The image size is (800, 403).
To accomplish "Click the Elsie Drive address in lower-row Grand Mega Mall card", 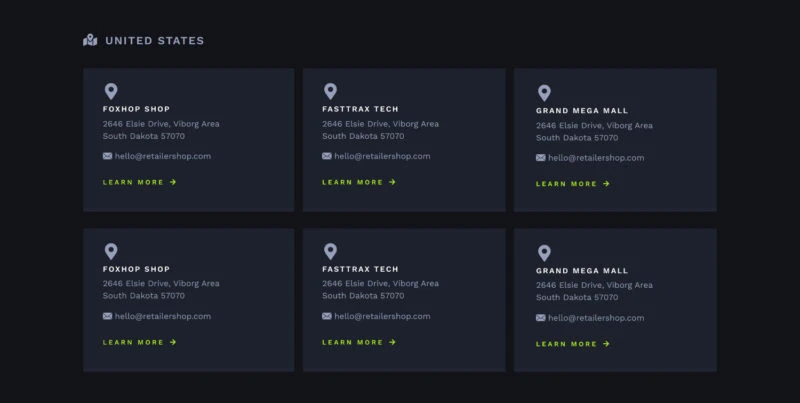I will (x=594, y=291).
